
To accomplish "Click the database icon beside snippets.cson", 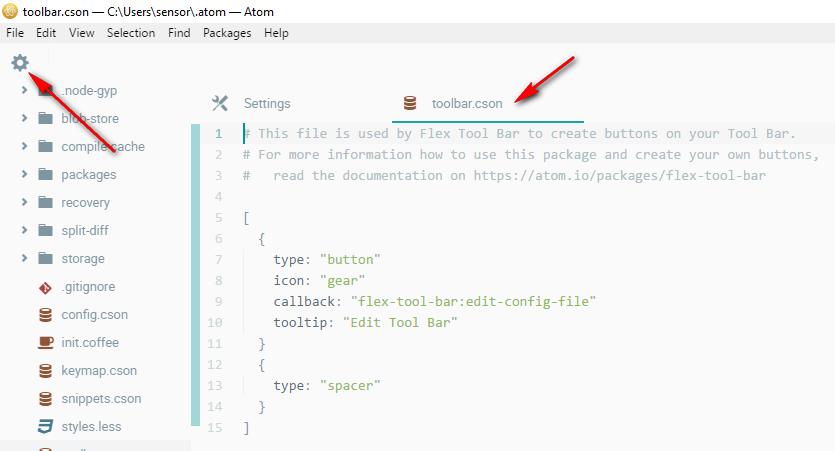I will [46, 399].
